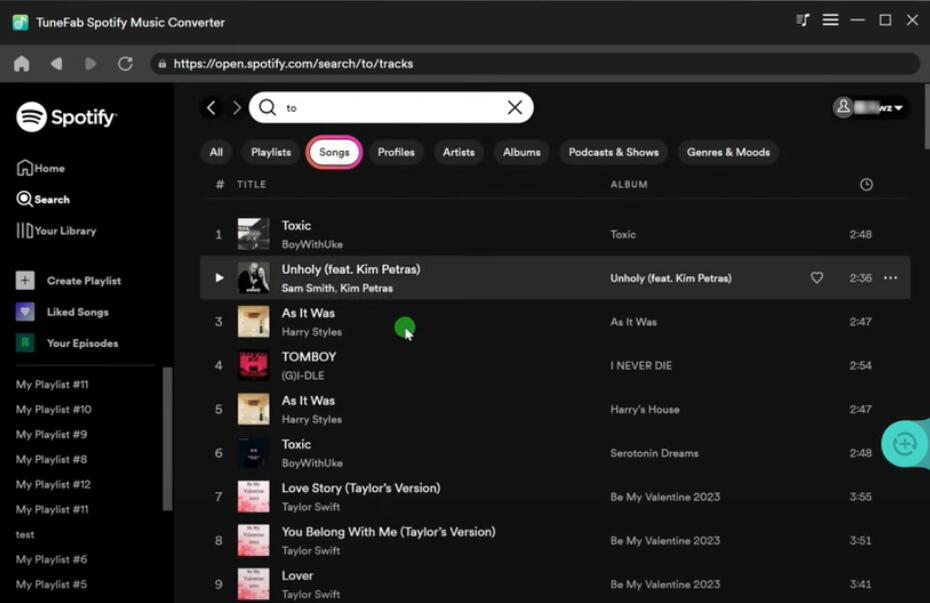Viewport: 930px width, 603px height.
Task: Select the TOMBOY song title
Action: coord(309,357)
